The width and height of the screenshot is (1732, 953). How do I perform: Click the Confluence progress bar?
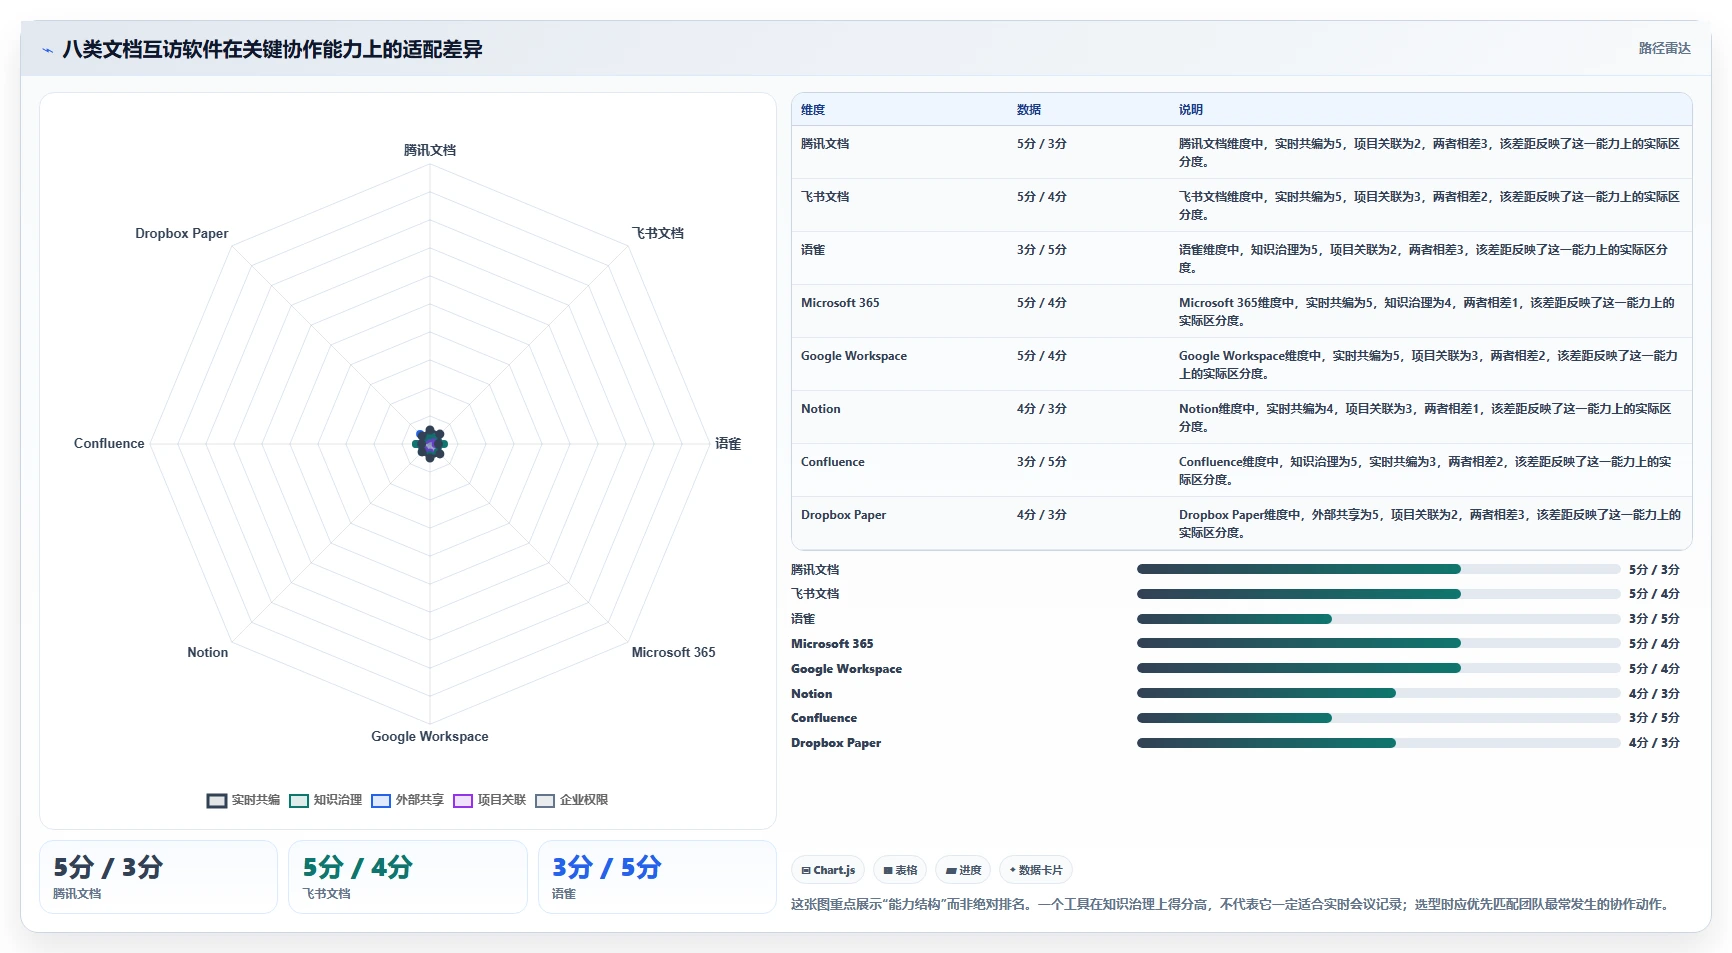1378,718
